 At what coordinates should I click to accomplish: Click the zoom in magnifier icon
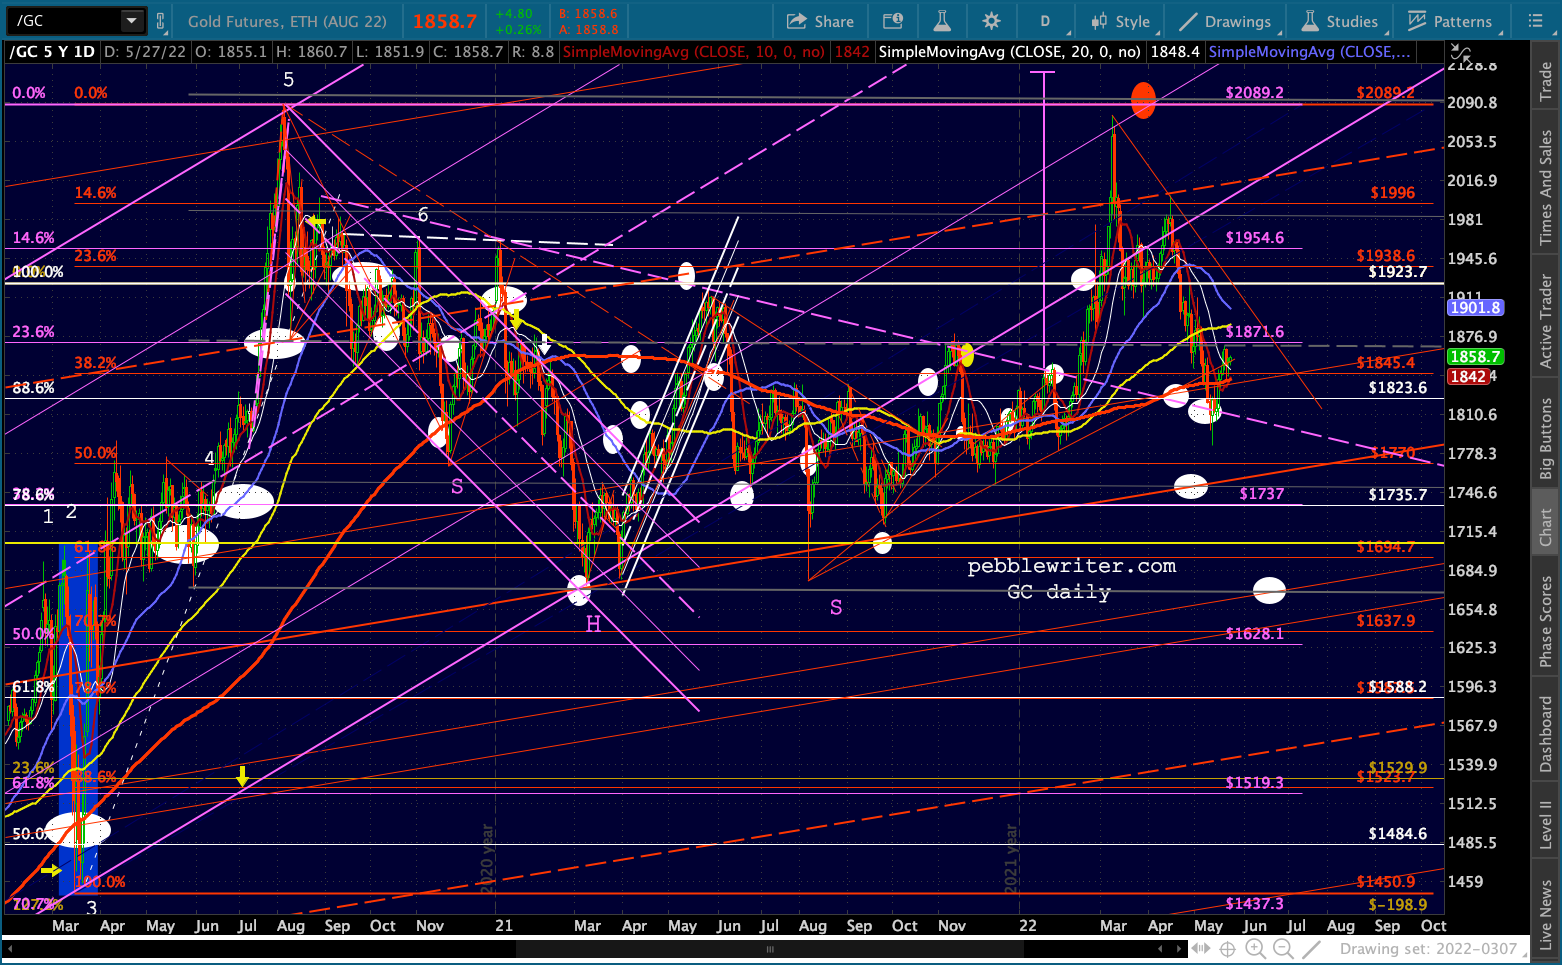click(x=1255, y=949)
